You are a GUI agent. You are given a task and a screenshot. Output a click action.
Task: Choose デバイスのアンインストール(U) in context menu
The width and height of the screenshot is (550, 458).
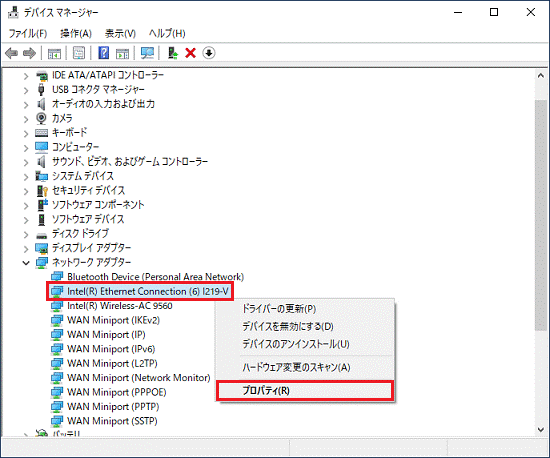click(305, 344)
